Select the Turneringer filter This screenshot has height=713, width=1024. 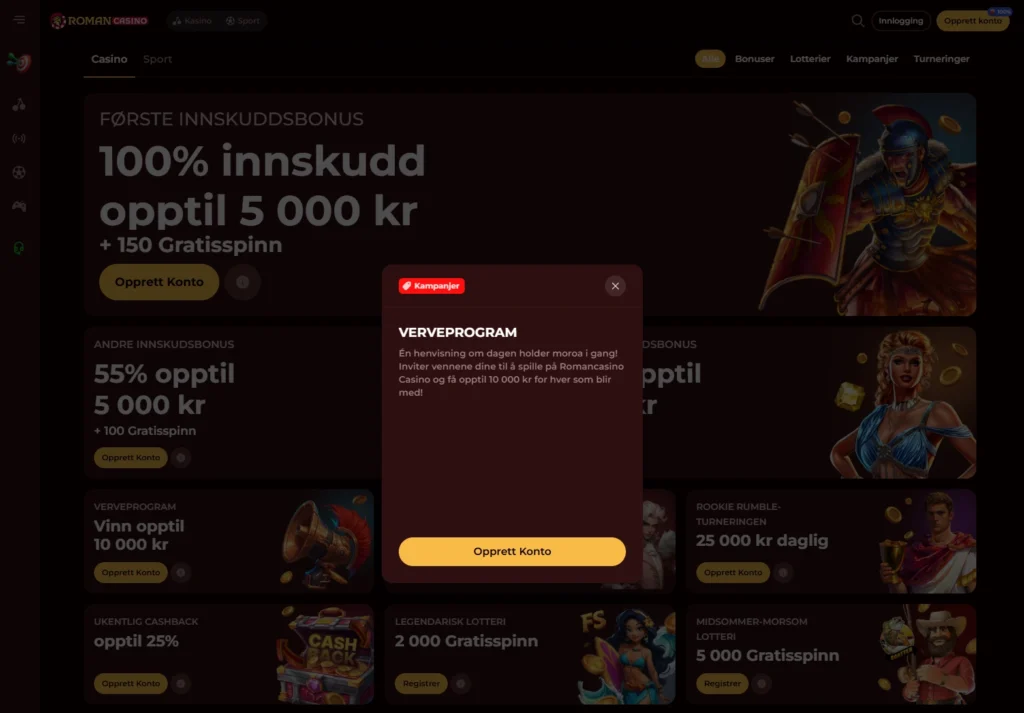[941, 59]
